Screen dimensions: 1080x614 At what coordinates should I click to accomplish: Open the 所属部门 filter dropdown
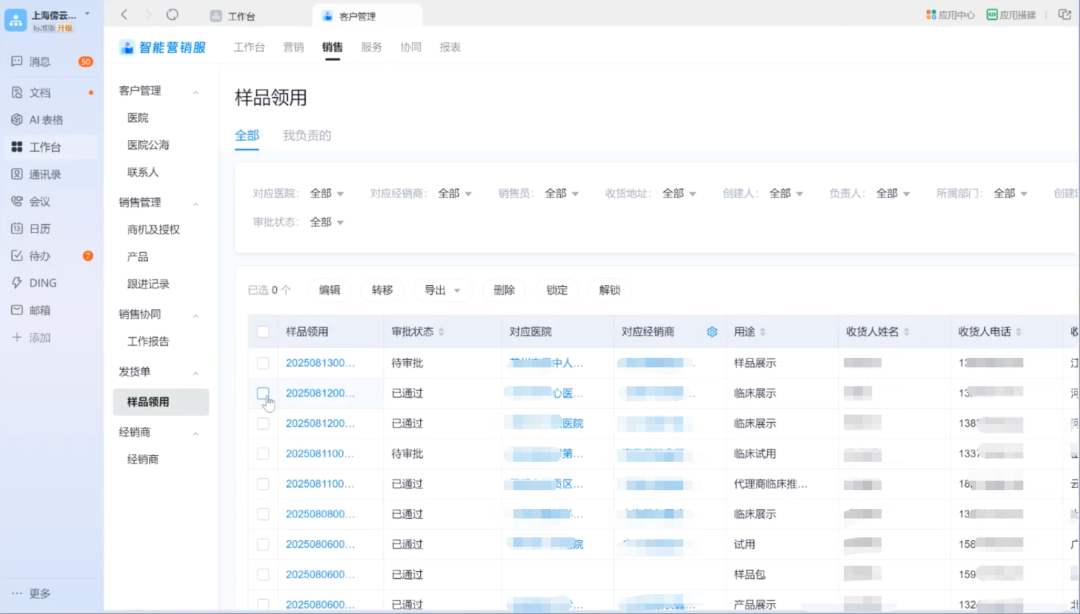[x=1010, y=193]
